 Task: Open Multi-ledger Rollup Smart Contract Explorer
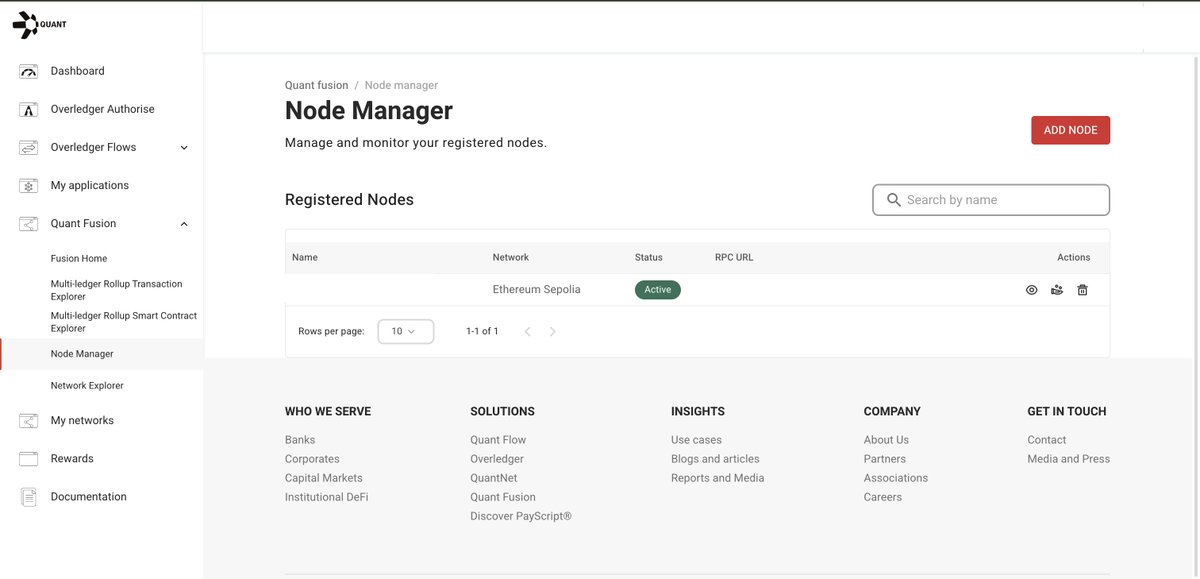(124, 322)
